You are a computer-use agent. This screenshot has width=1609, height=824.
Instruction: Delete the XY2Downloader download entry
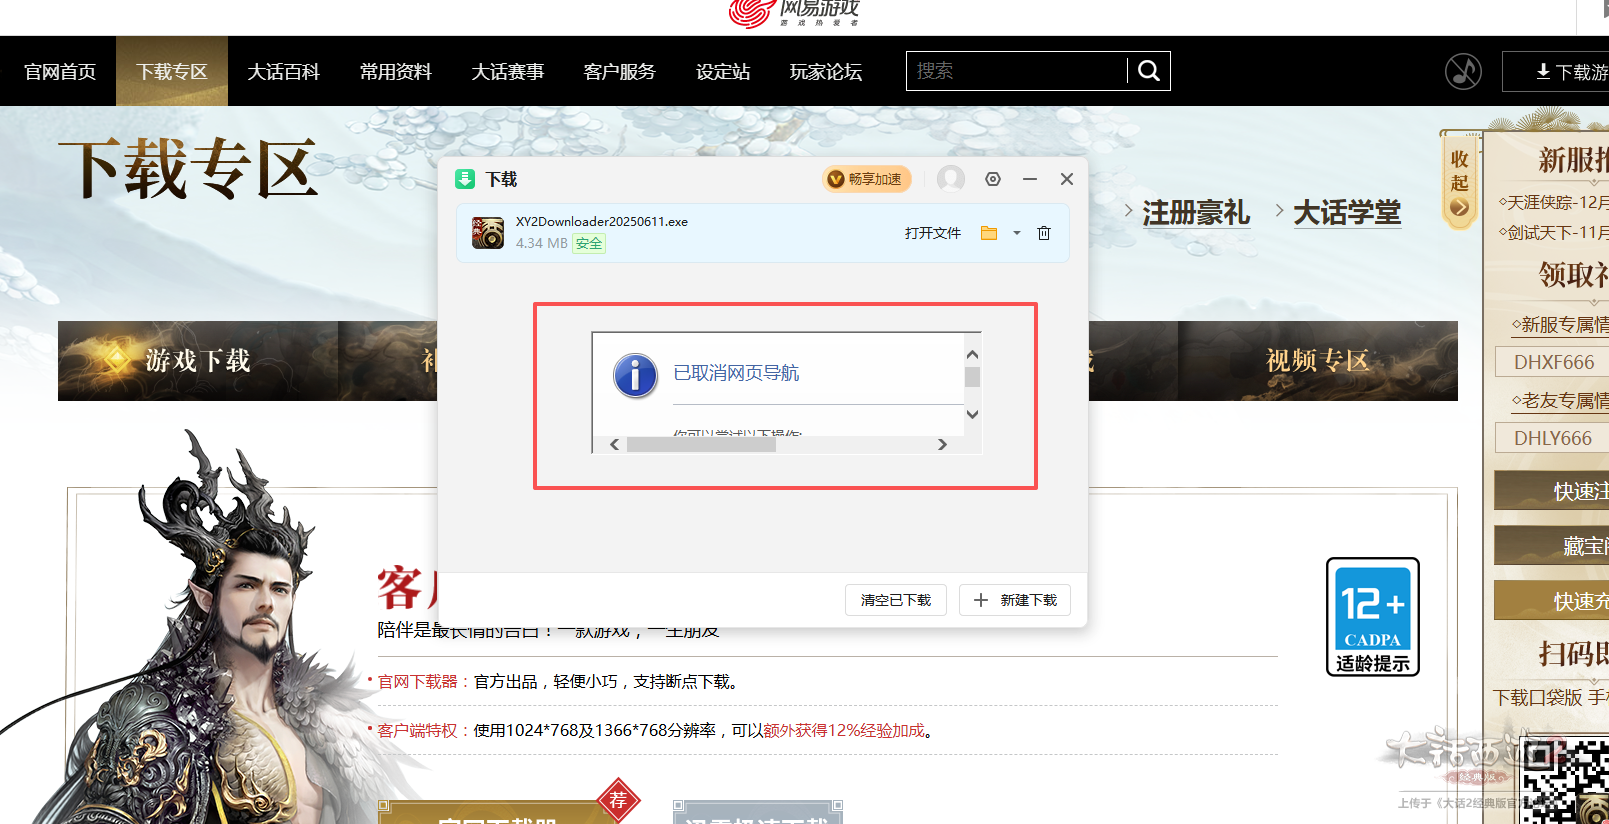click(1043, 233)
